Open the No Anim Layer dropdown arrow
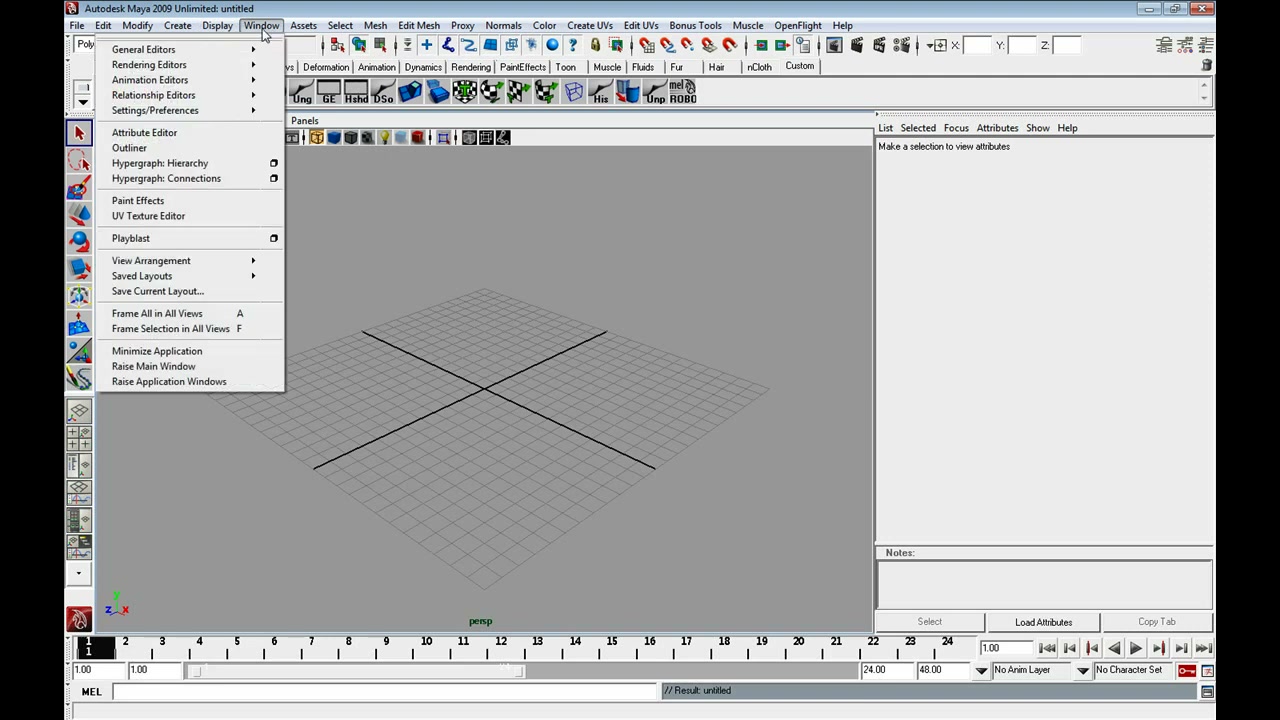Image resolution: width=1280 pixels, height=720 pixels. (x=981, y=670)
